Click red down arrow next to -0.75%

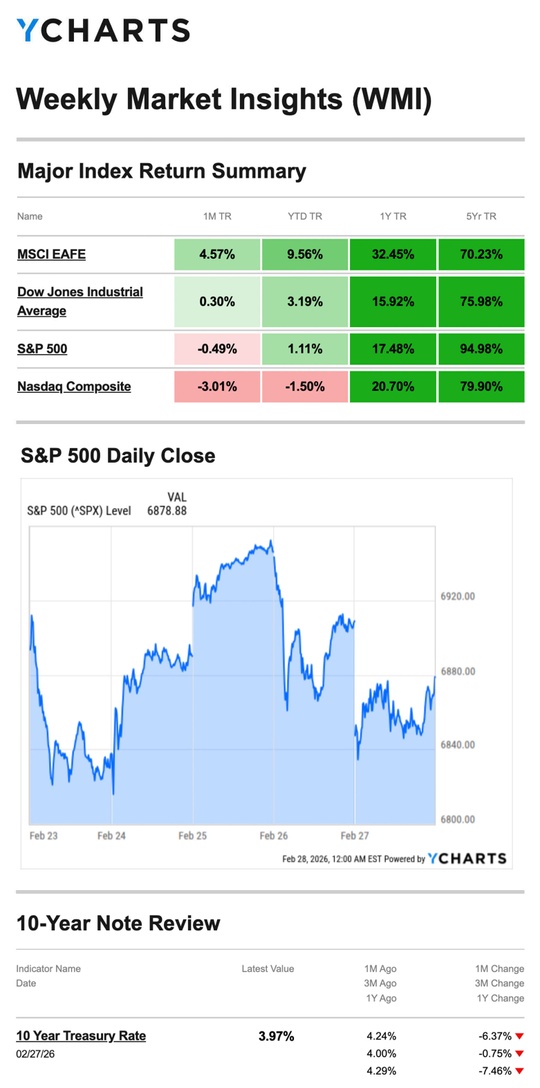[x=520, y=1053]
